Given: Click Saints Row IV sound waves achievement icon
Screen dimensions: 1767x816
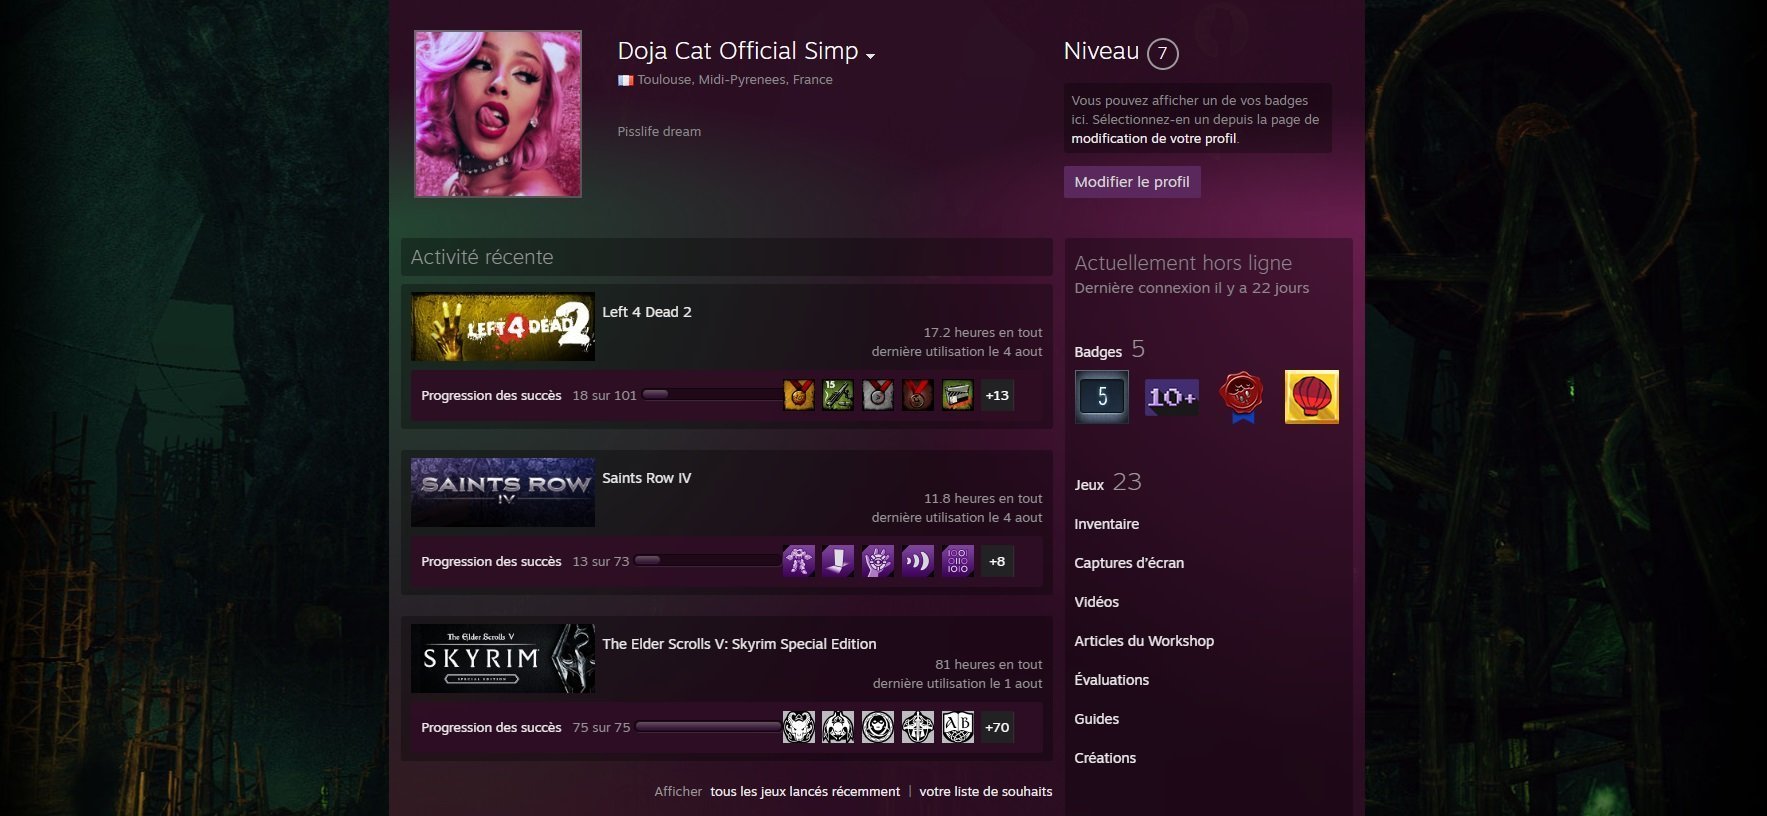Looking at the screenshot, I should (x=918, y=561).
